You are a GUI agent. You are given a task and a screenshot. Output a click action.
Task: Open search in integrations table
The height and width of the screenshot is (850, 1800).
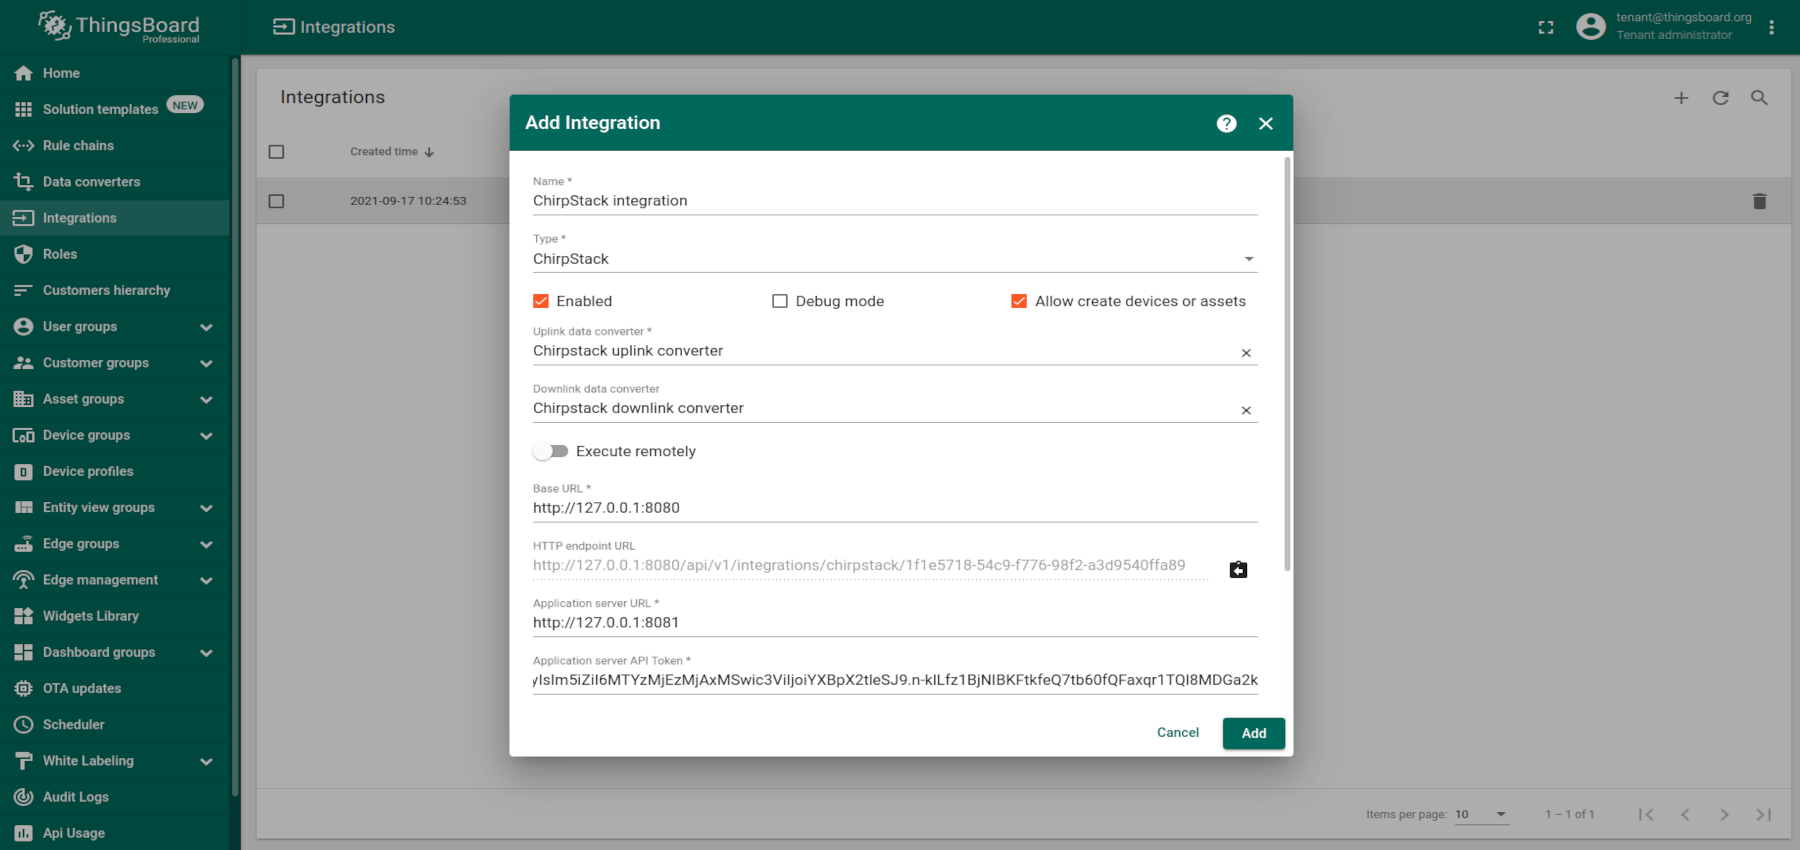1759,98
